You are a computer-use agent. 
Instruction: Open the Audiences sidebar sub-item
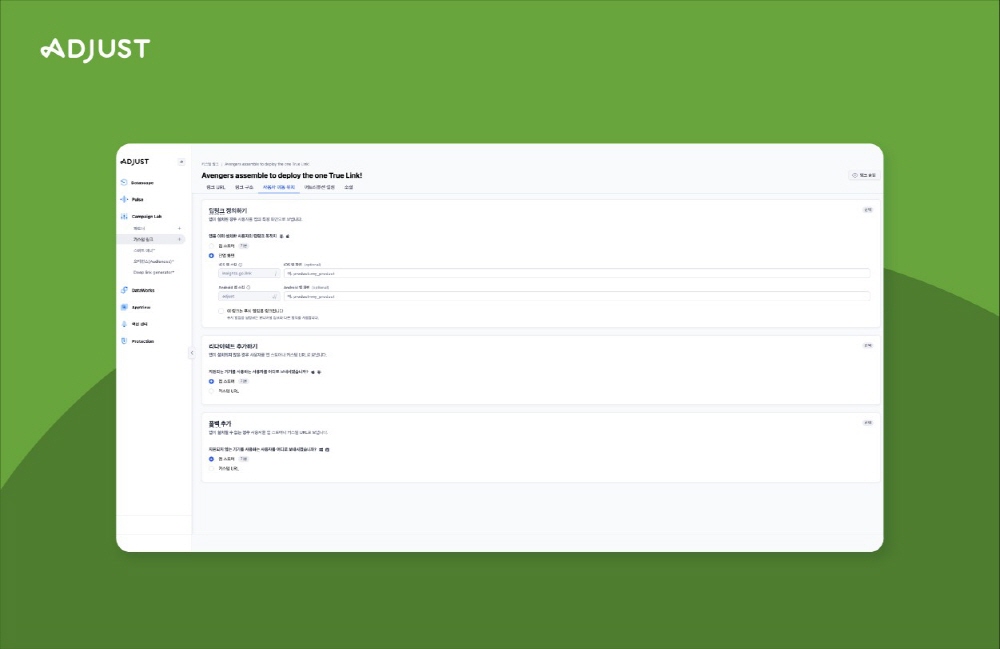154,261
